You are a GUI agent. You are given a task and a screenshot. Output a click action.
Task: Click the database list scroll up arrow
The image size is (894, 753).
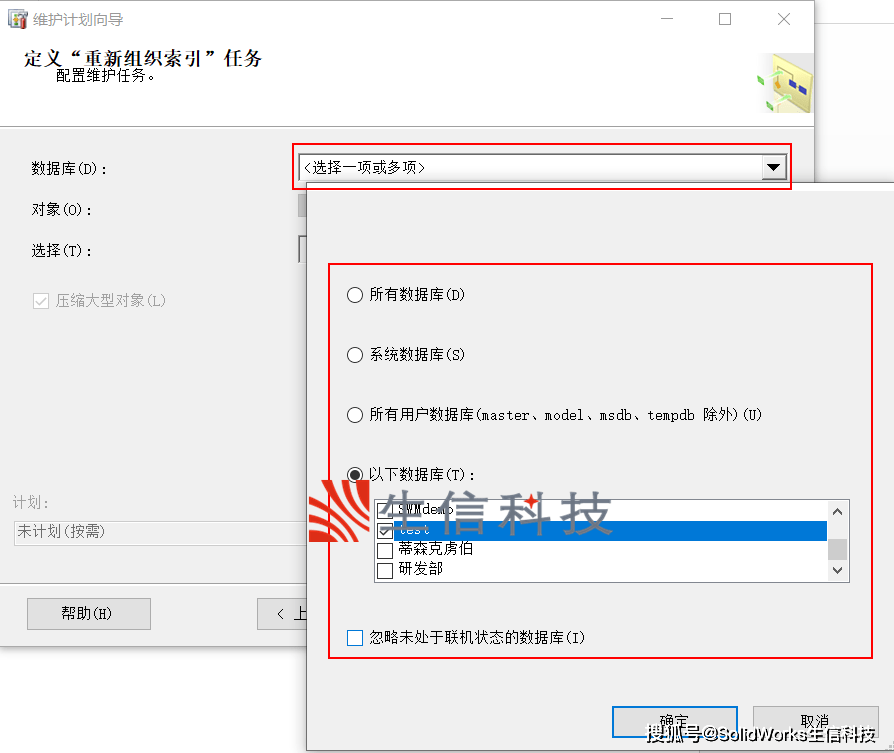click(x=837, y=511)
